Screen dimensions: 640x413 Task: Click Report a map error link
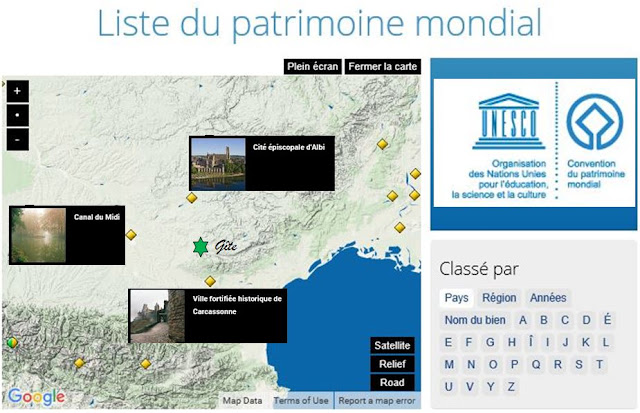pos(377,401)
